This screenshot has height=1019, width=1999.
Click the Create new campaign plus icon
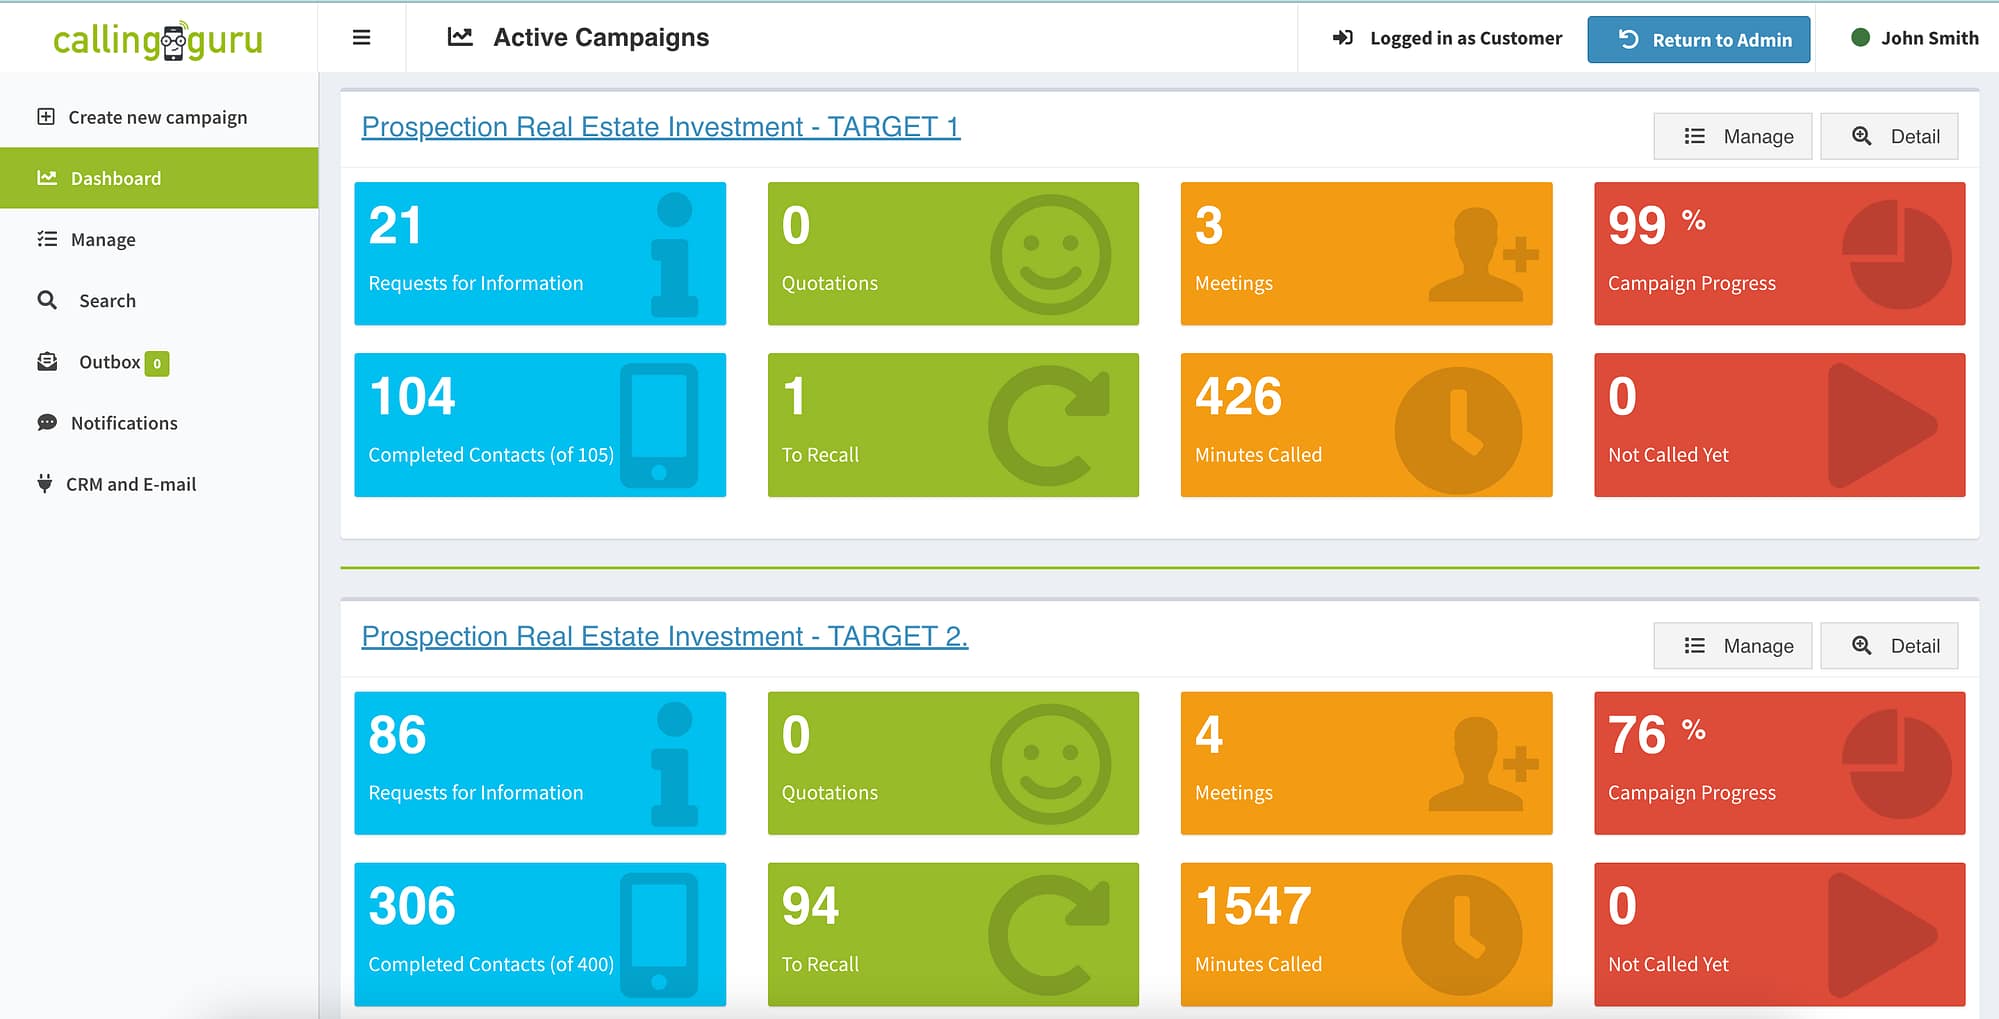tap(46, 117)
